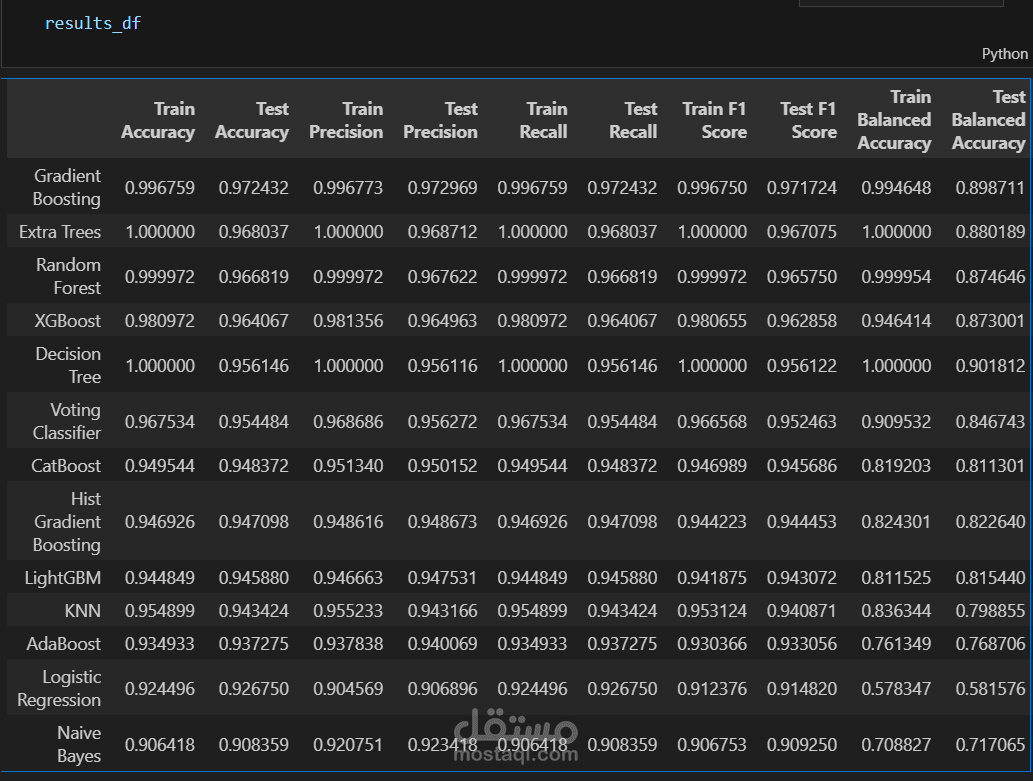This screenshot has height=781, width=1033.
Task: Select the CatBoost row label
Action: coord(69,465)
